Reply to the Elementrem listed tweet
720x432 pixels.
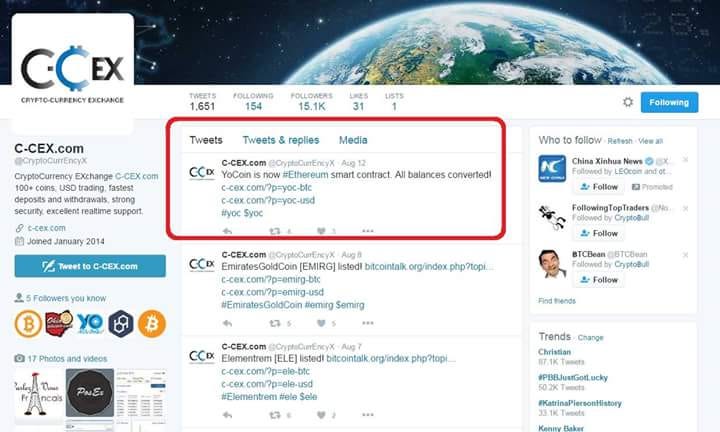click(227, 415)
